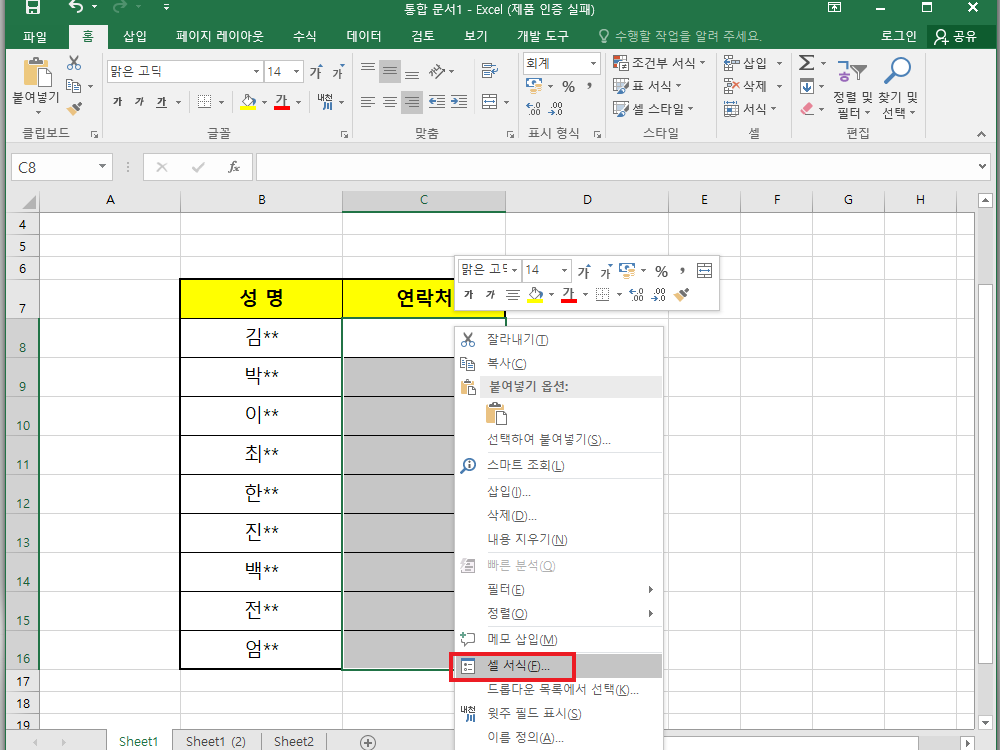Viewport: 1000px width, 750px height.
Task: Click the column D header
Action: pos(587,200)
